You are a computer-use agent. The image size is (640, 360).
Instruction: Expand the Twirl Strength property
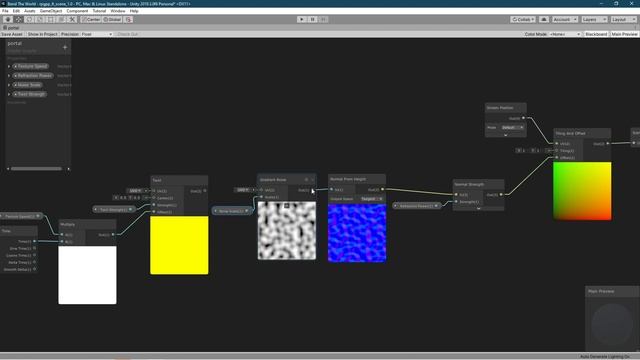(x=9, y=94)
